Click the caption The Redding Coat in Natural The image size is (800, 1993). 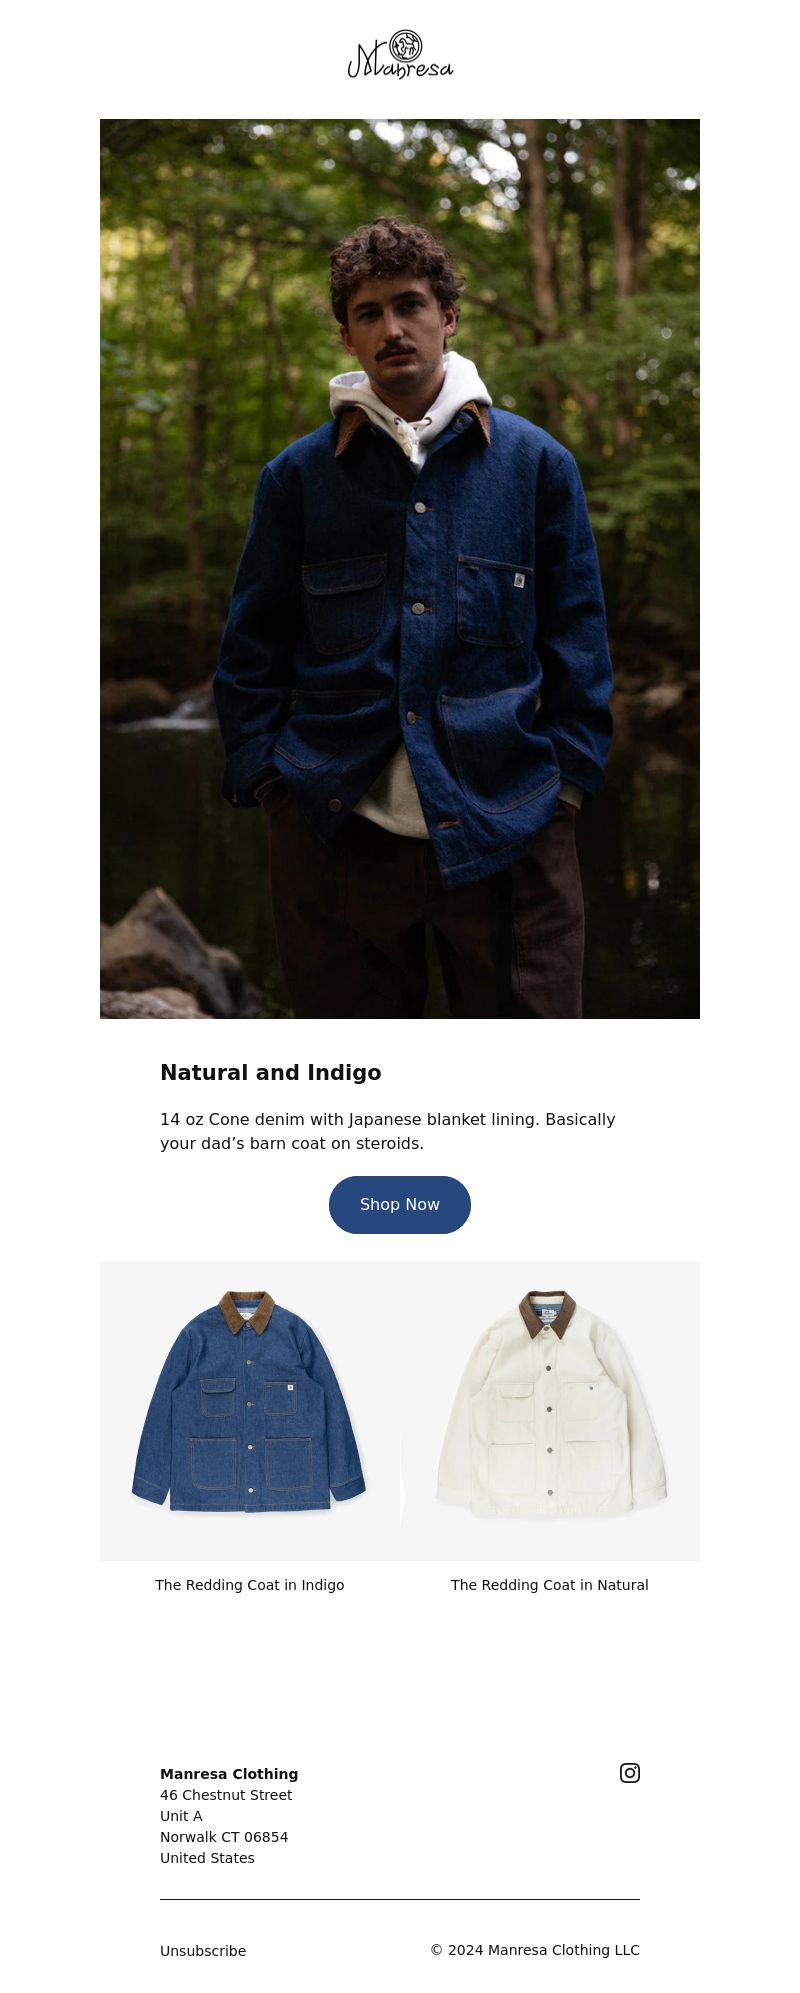550,1585
